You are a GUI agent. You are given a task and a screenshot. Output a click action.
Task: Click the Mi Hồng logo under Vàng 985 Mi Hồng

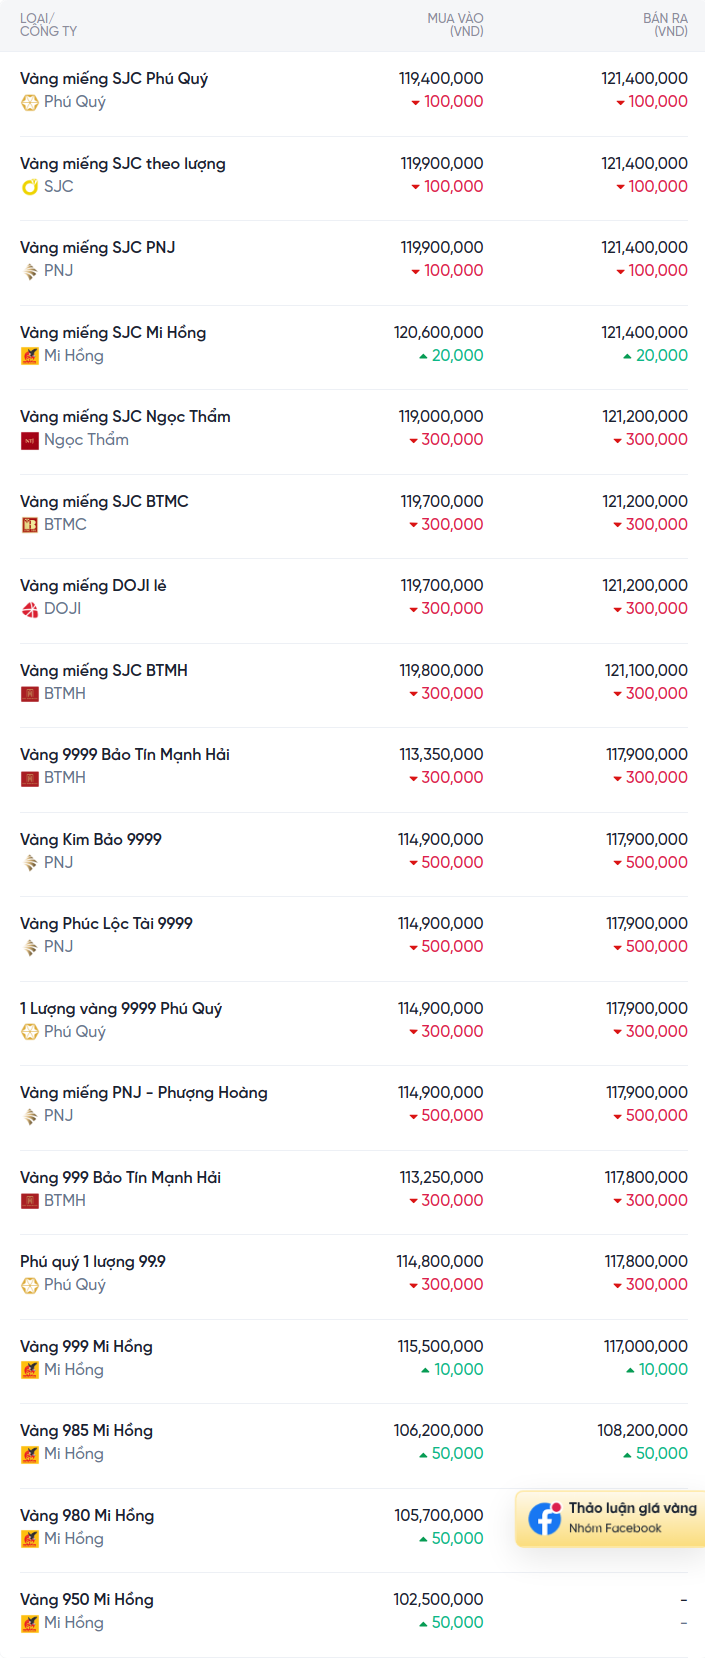click(x=30, y=1454)
